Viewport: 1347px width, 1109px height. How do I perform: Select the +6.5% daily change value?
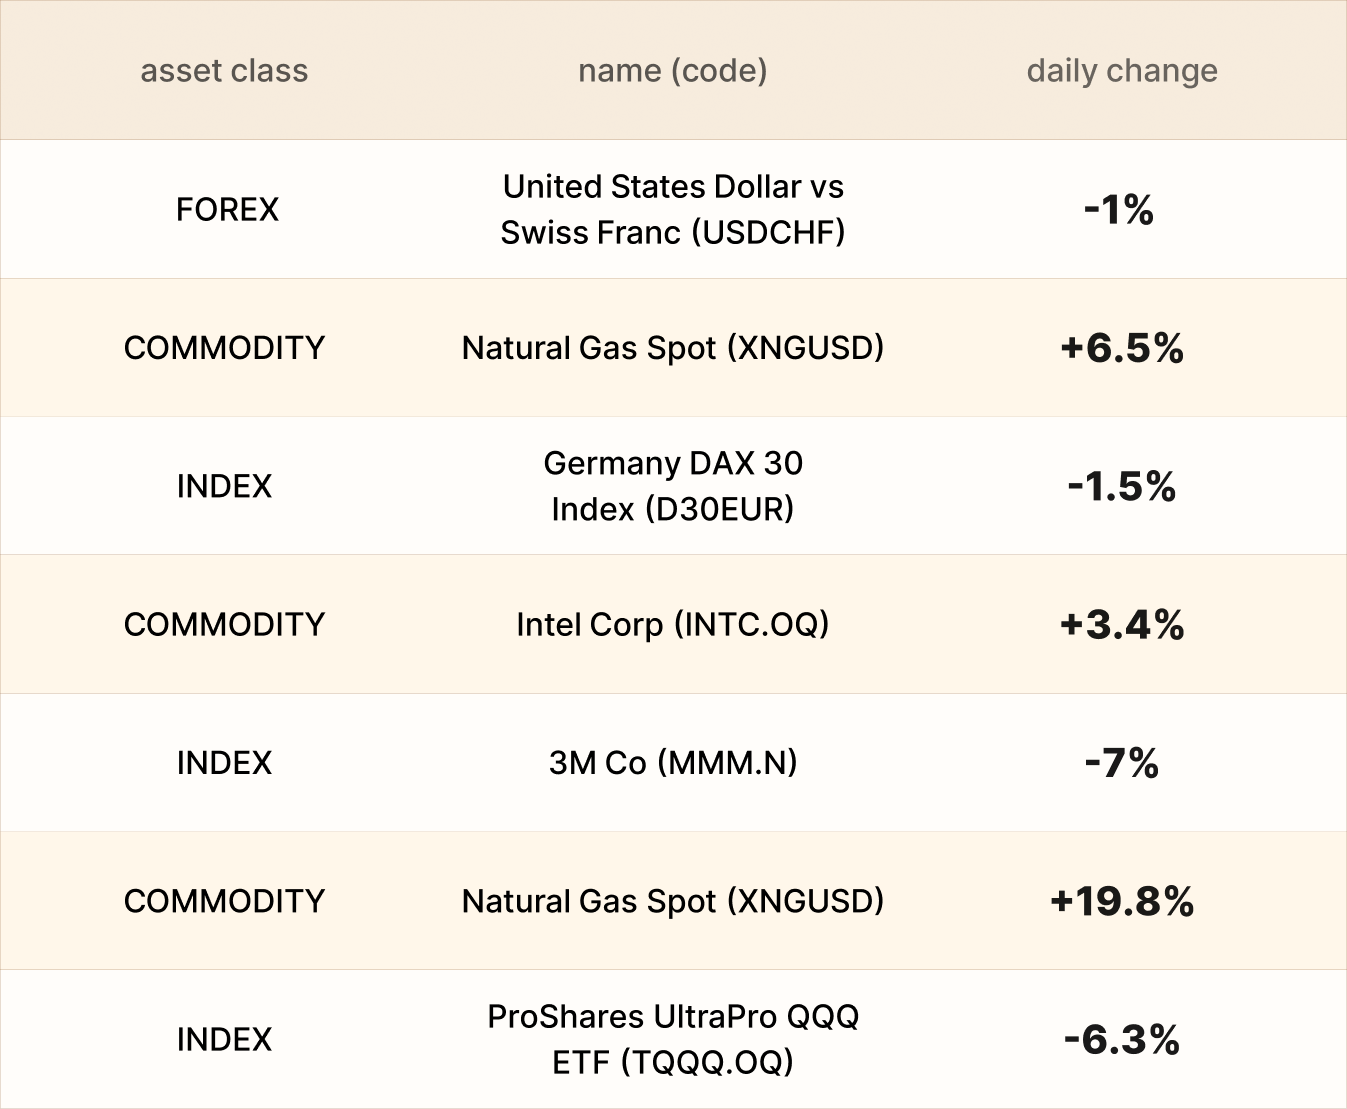pyautogui.click(x=1121, y=348)
